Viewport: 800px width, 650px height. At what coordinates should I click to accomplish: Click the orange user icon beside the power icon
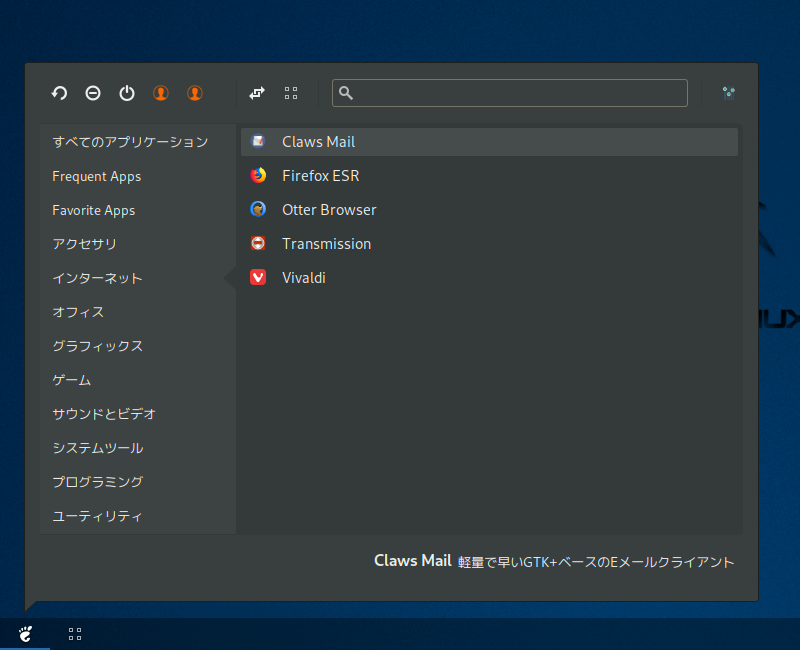161,93
